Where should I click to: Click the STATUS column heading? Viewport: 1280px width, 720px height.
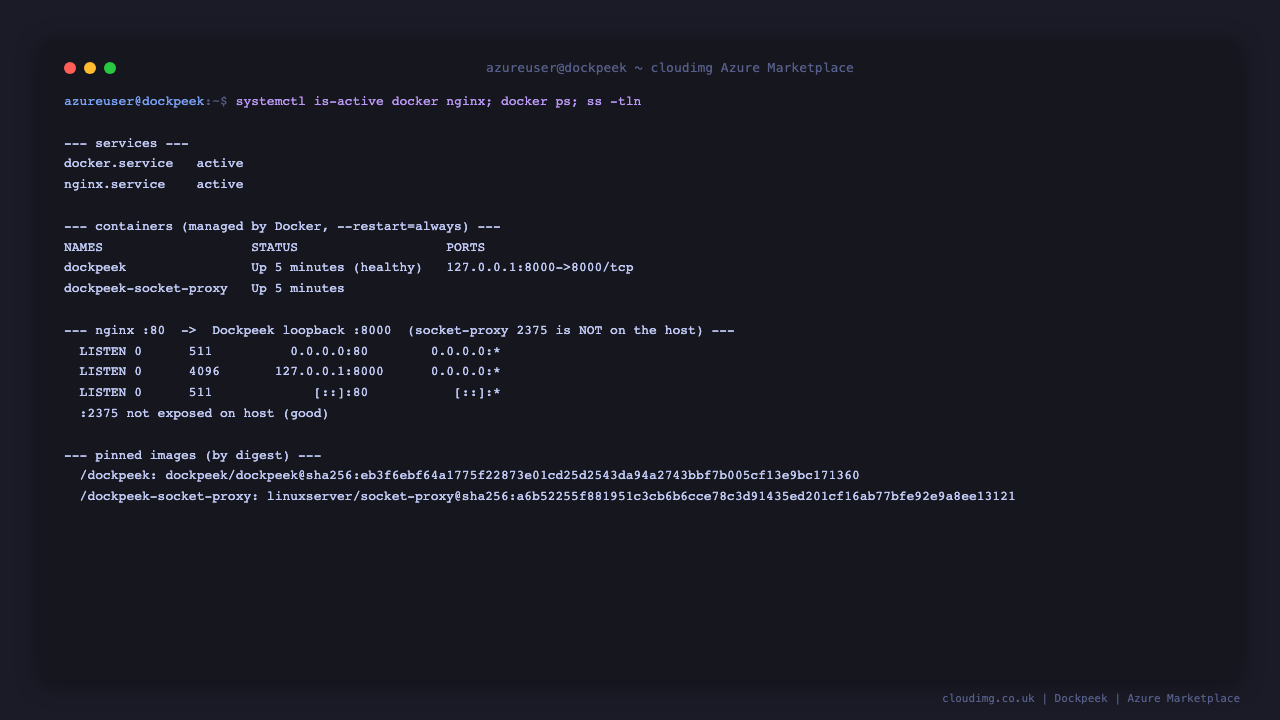(274, 247)
